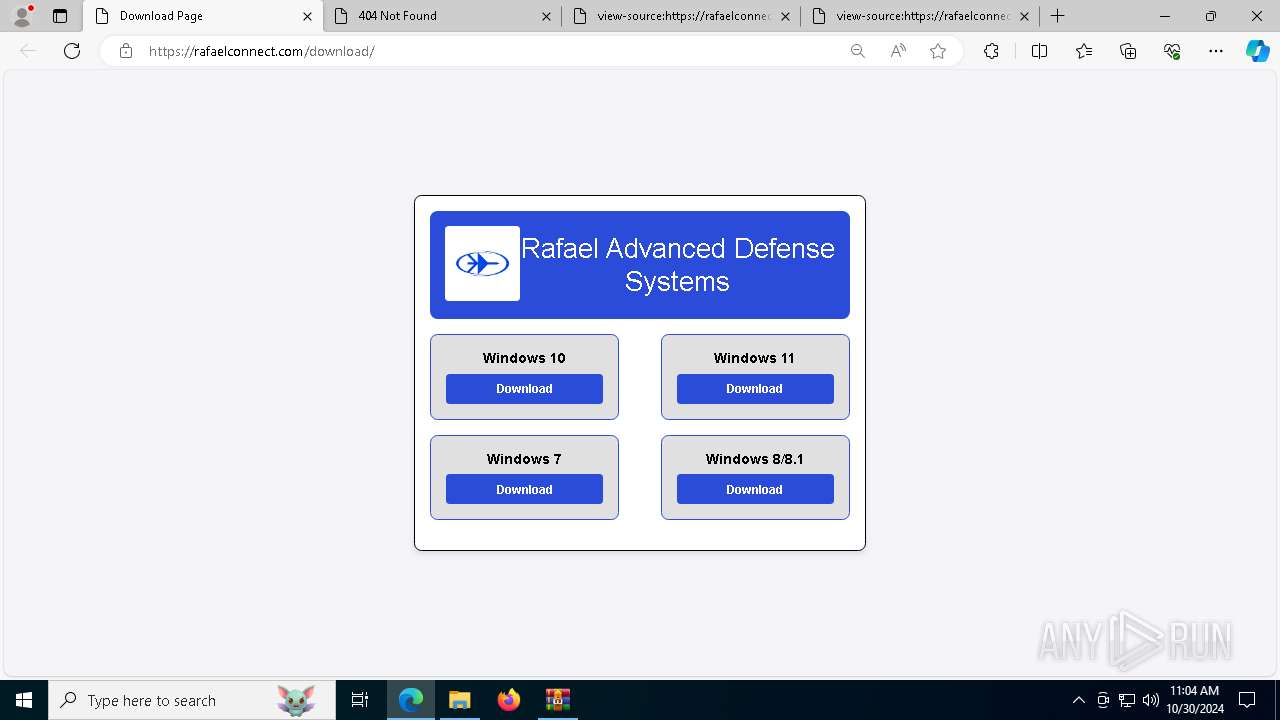
Task: Open Microsoft Edge from taskbar
Action: [411, 700]
